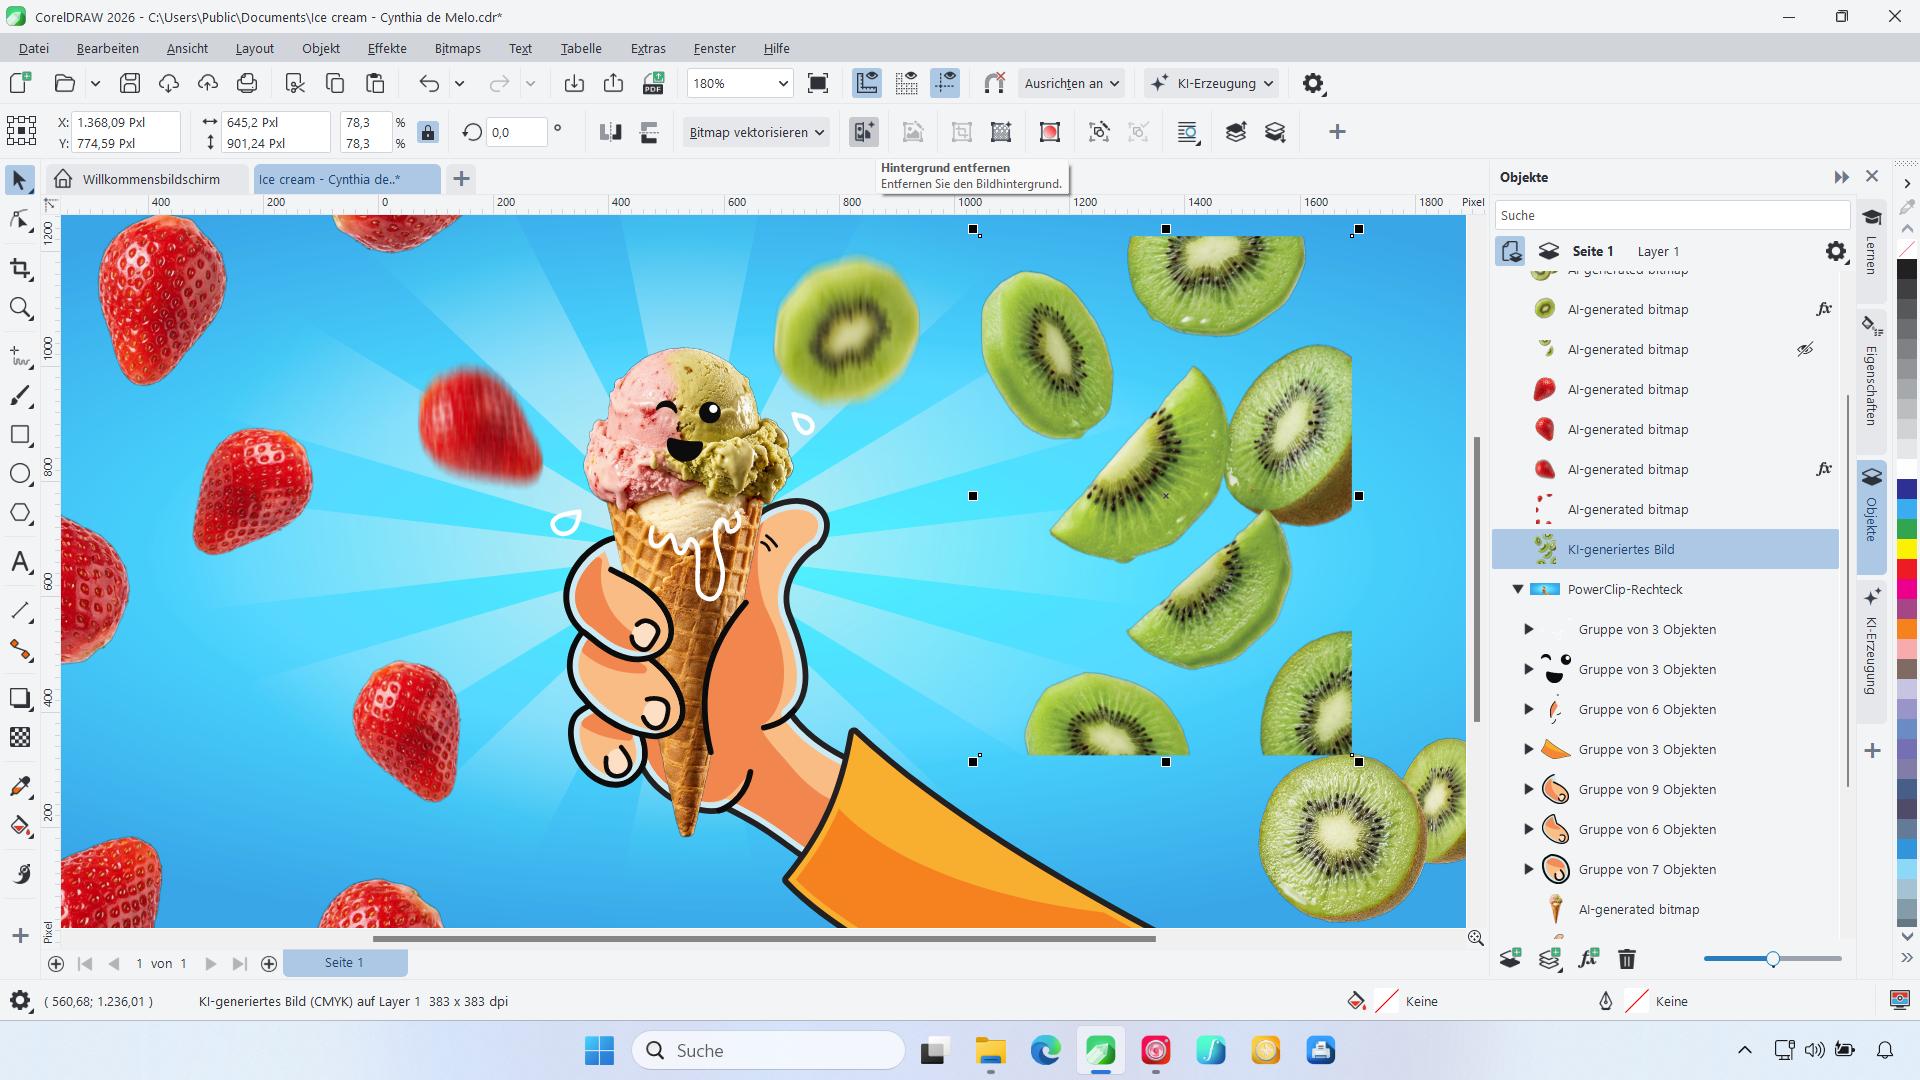Show the hidden AI-generated bitmap layer
Viewport: 1920px width, 1080px height.
click(x=1804, y=349)
